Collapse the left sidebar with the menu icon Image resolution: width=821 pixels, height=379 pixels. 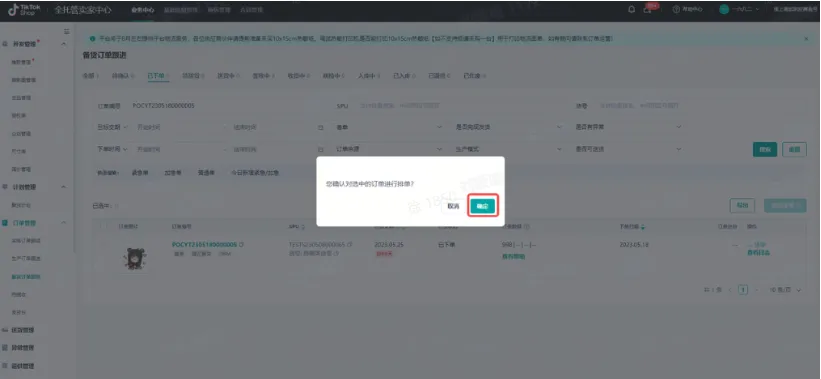[x=66, y=31]
